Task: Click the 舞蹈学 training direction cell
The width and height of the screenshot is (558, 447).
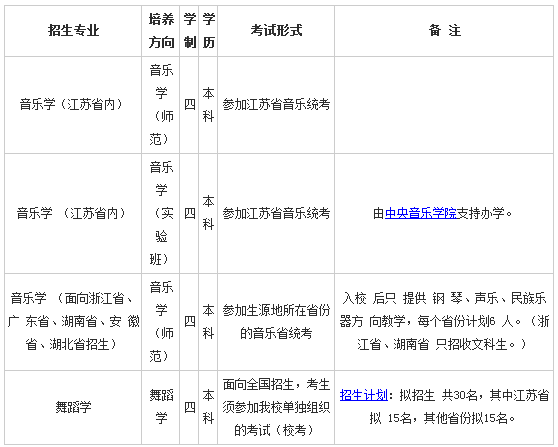Action: pyautogui.click(x=161, y=407)
